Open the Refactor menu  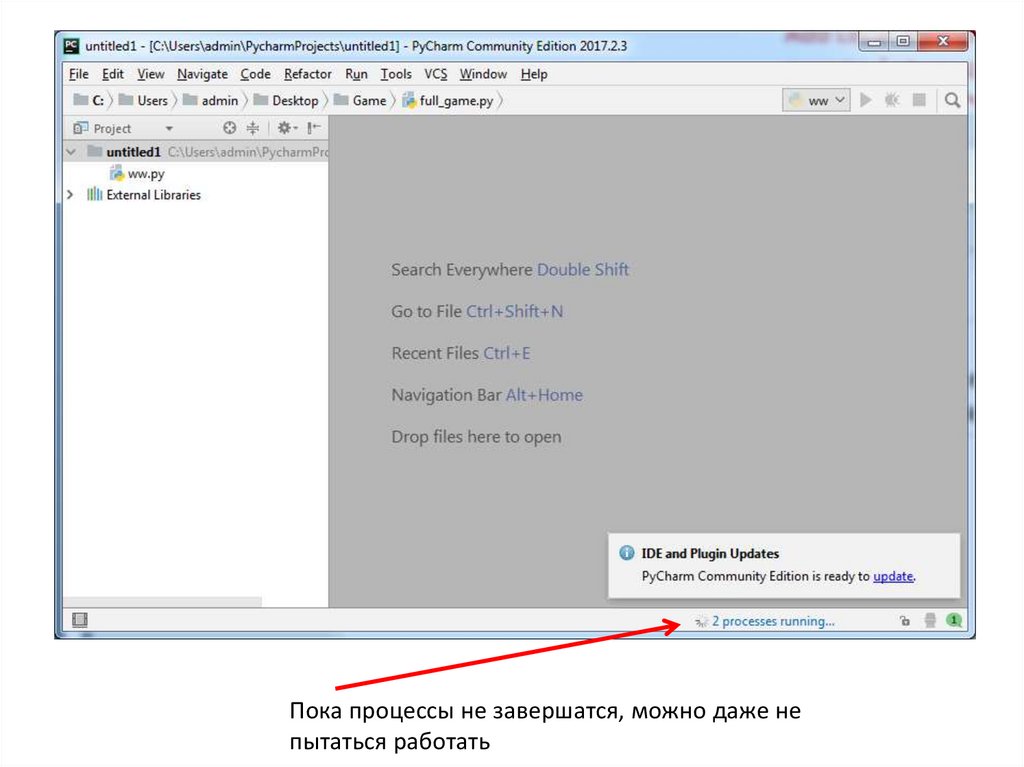point(307,74)
